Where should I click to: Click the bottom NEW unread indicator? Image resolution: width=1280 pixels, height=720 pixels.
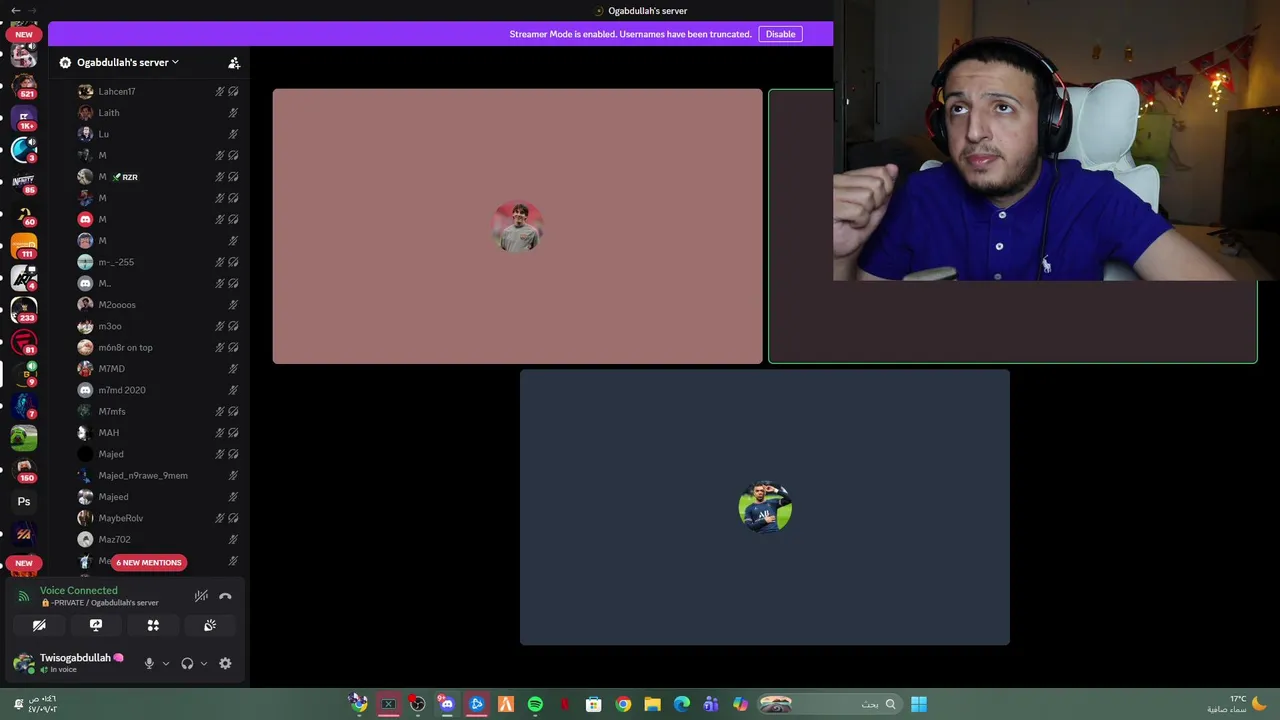(24, 563)
